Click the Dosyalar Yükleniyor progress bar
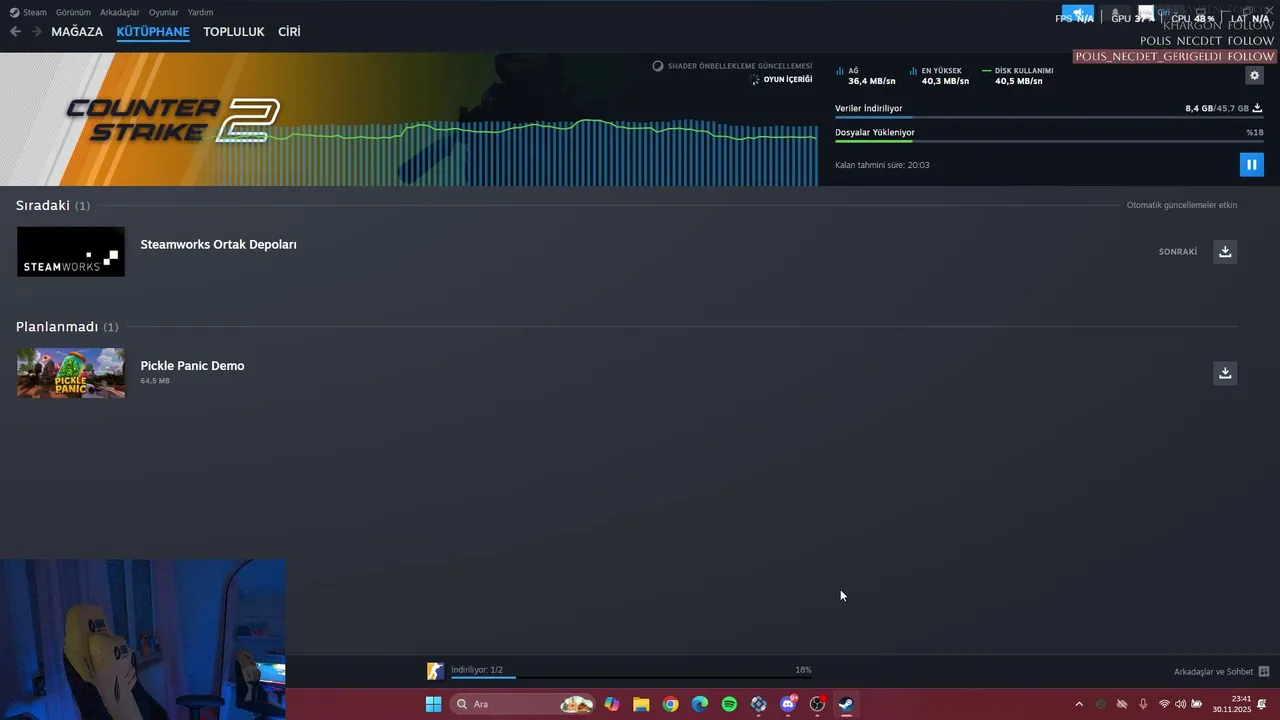Screen dimensions: 1280x720 [1049, 141]
